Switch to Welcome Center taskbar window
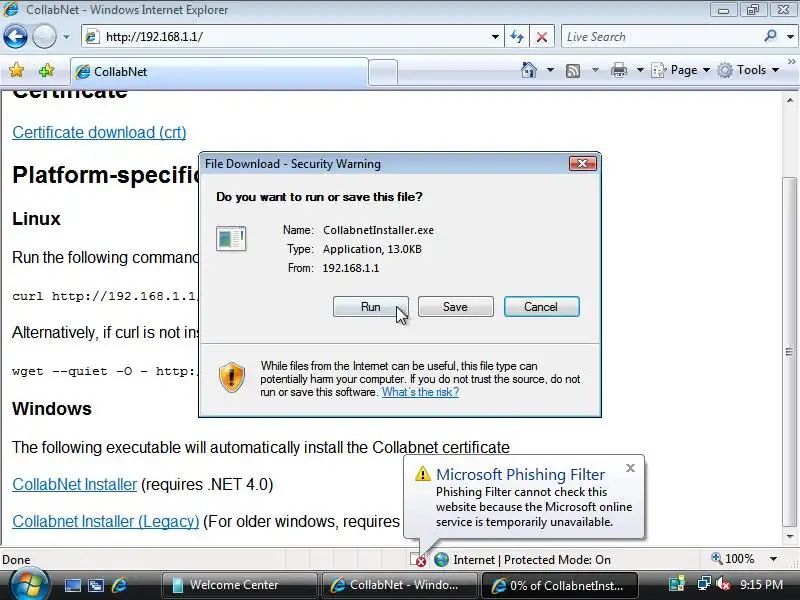Viewport: 800px width, 600px height. tap(239, 585)
